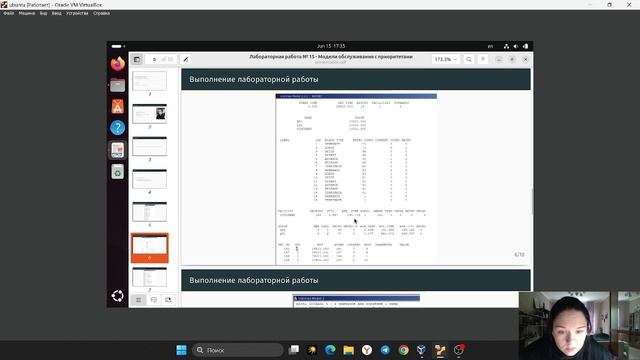
Task: Open Google Chrome from the taskbar
Action: pyautogui.click(x=404, y=350)
